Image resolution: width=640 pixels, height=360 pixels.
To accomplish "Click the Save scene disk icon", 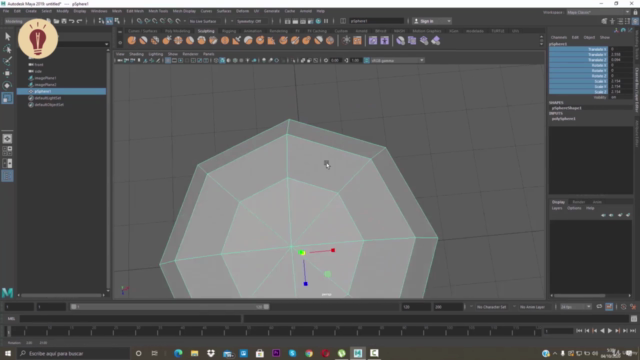I will pos(64,21).
